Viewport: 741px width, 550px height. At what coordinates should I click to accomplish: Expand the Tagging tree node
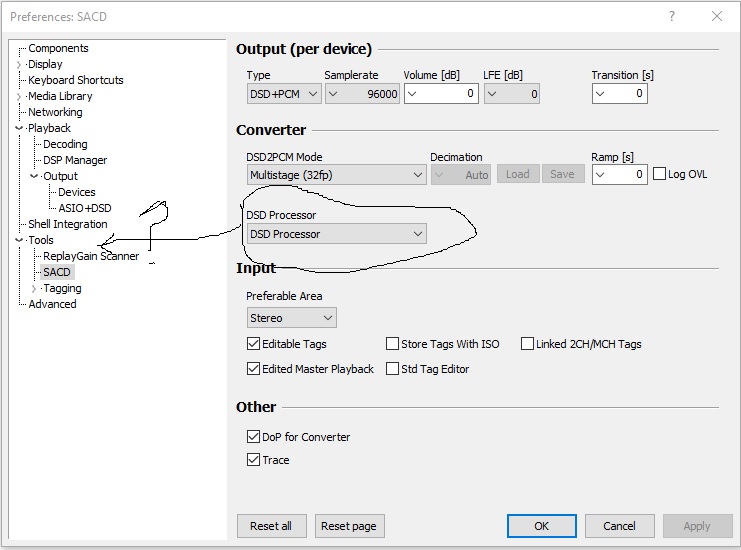pyautogui.click(x=34, y=288)
